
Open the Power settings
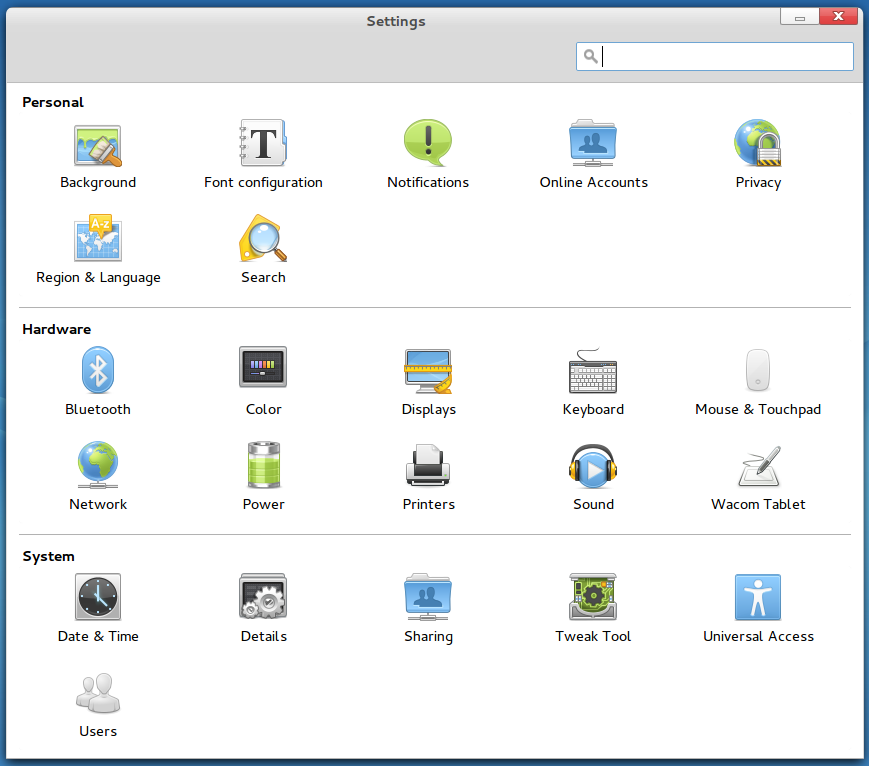(263, 474)
